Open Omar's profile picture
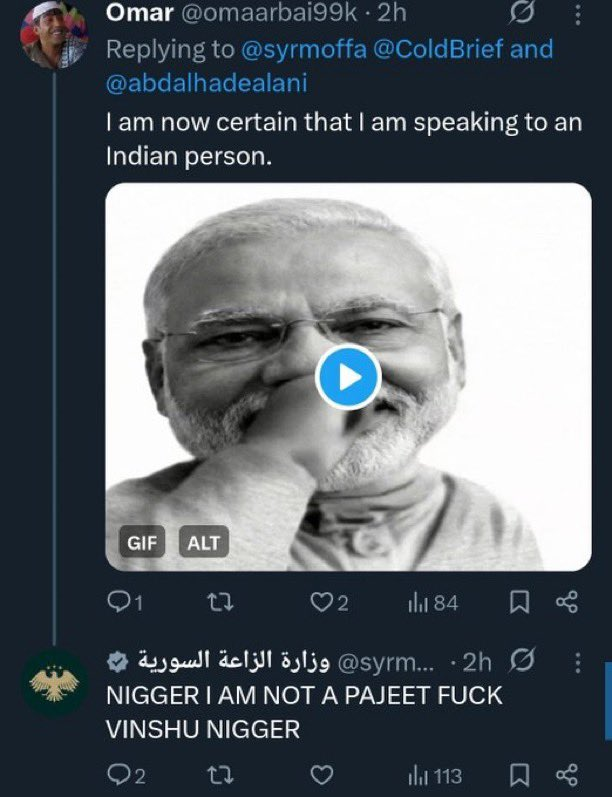Image resolution: width=612 pixels, height=797 pixels. point(54,35)
